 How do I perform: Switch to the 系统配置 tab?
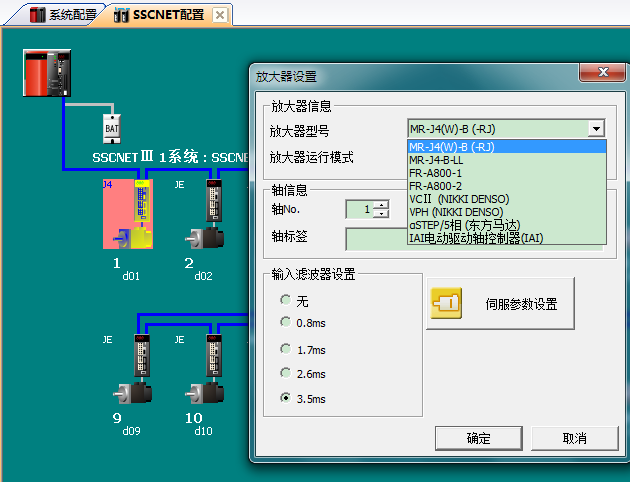[x=66, y=15]
